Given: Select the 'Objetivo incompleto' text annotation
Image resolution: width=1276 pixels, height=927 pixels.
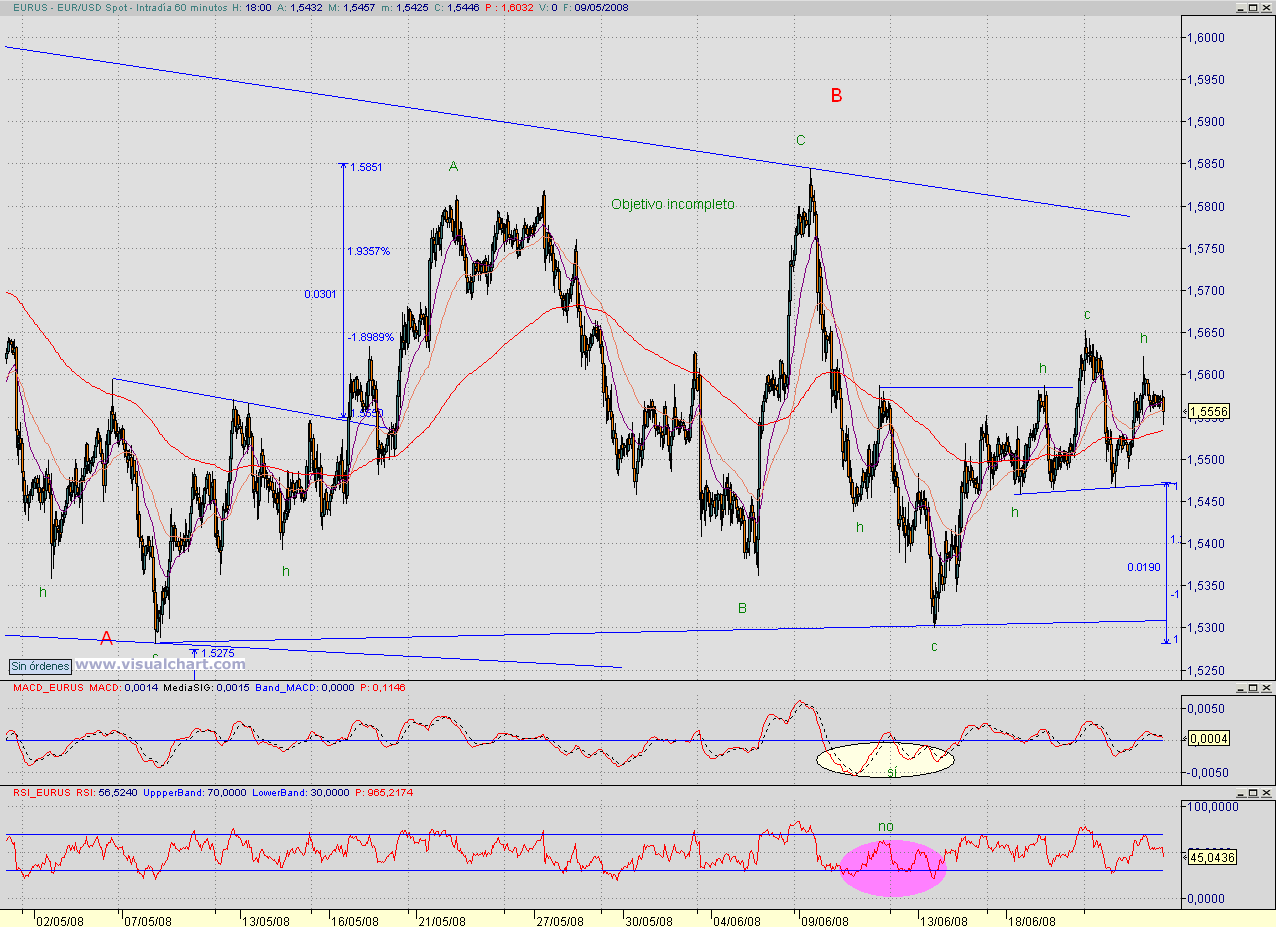Looking at the screenshot, I should coord(672,204).
